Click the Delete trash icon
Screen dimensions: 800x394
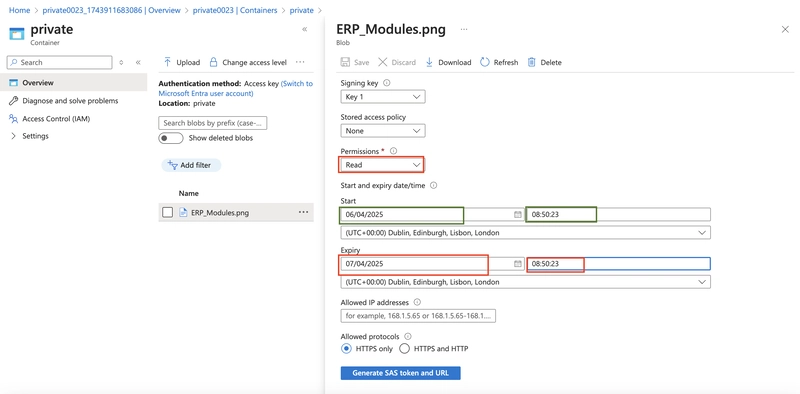pyautogui.click(x=532, y=62)
